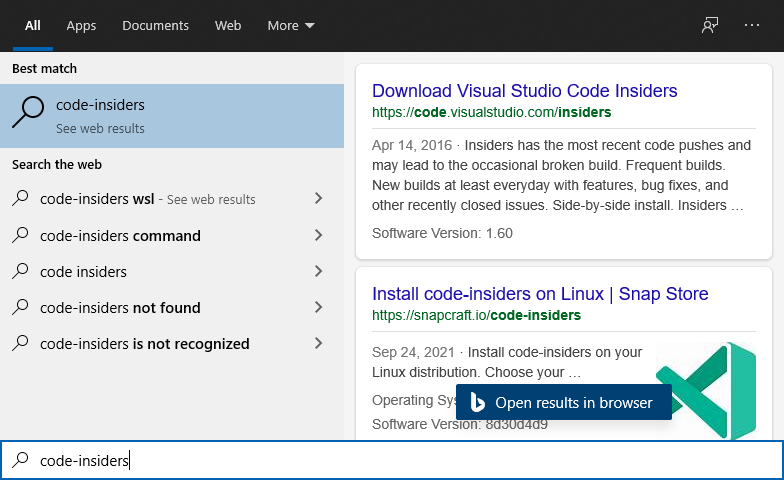Click the Search the web heading
Viewport: 784px width, 480px height.
57,164
